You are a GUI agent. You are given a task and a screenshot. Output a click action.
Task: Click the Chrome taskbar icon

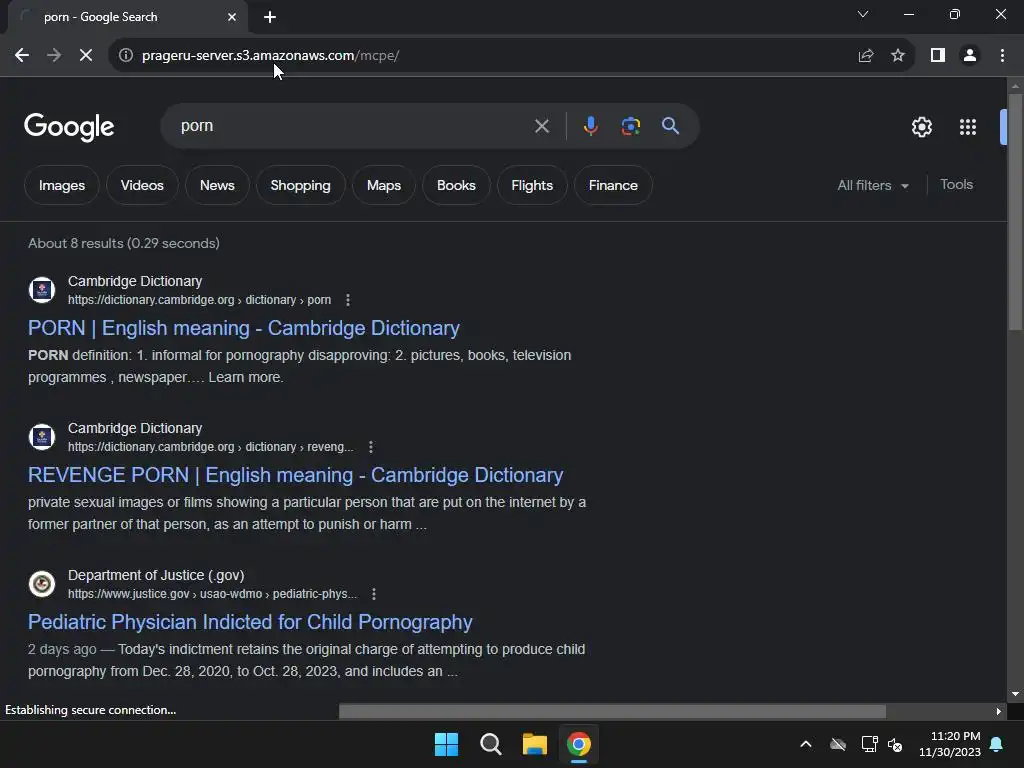579,744
